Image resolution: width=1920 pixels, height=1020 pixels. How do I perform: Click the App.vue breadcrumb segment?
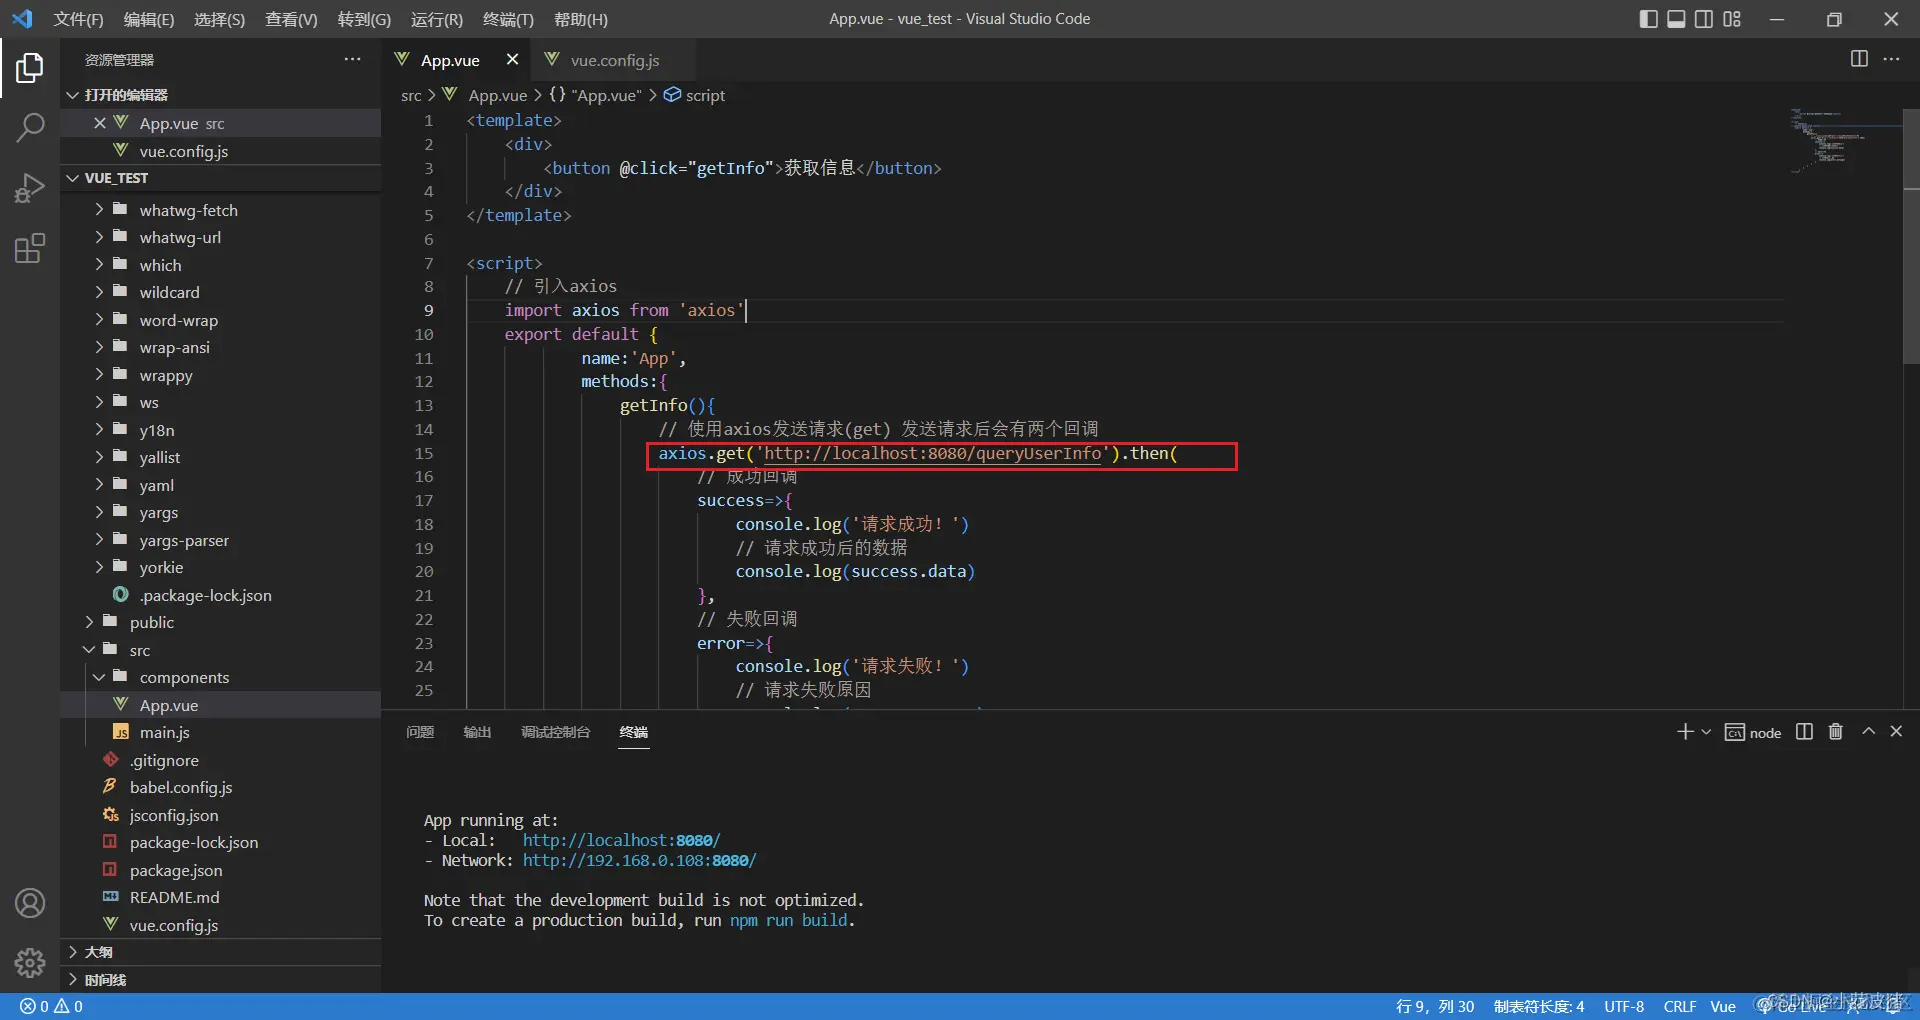(486, 95)
